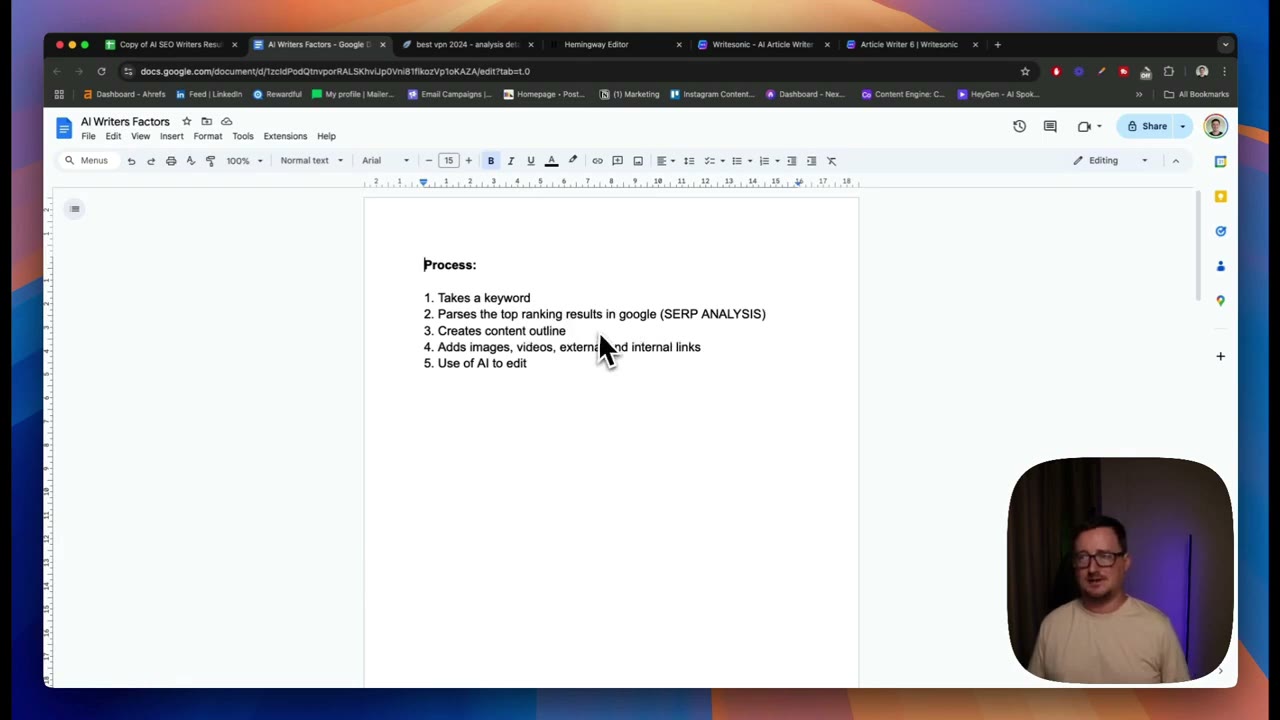Image resolution: width=1280 pixels, height=720 pixels.
Task: Move document using the folder icon
Action: [206, 121]
